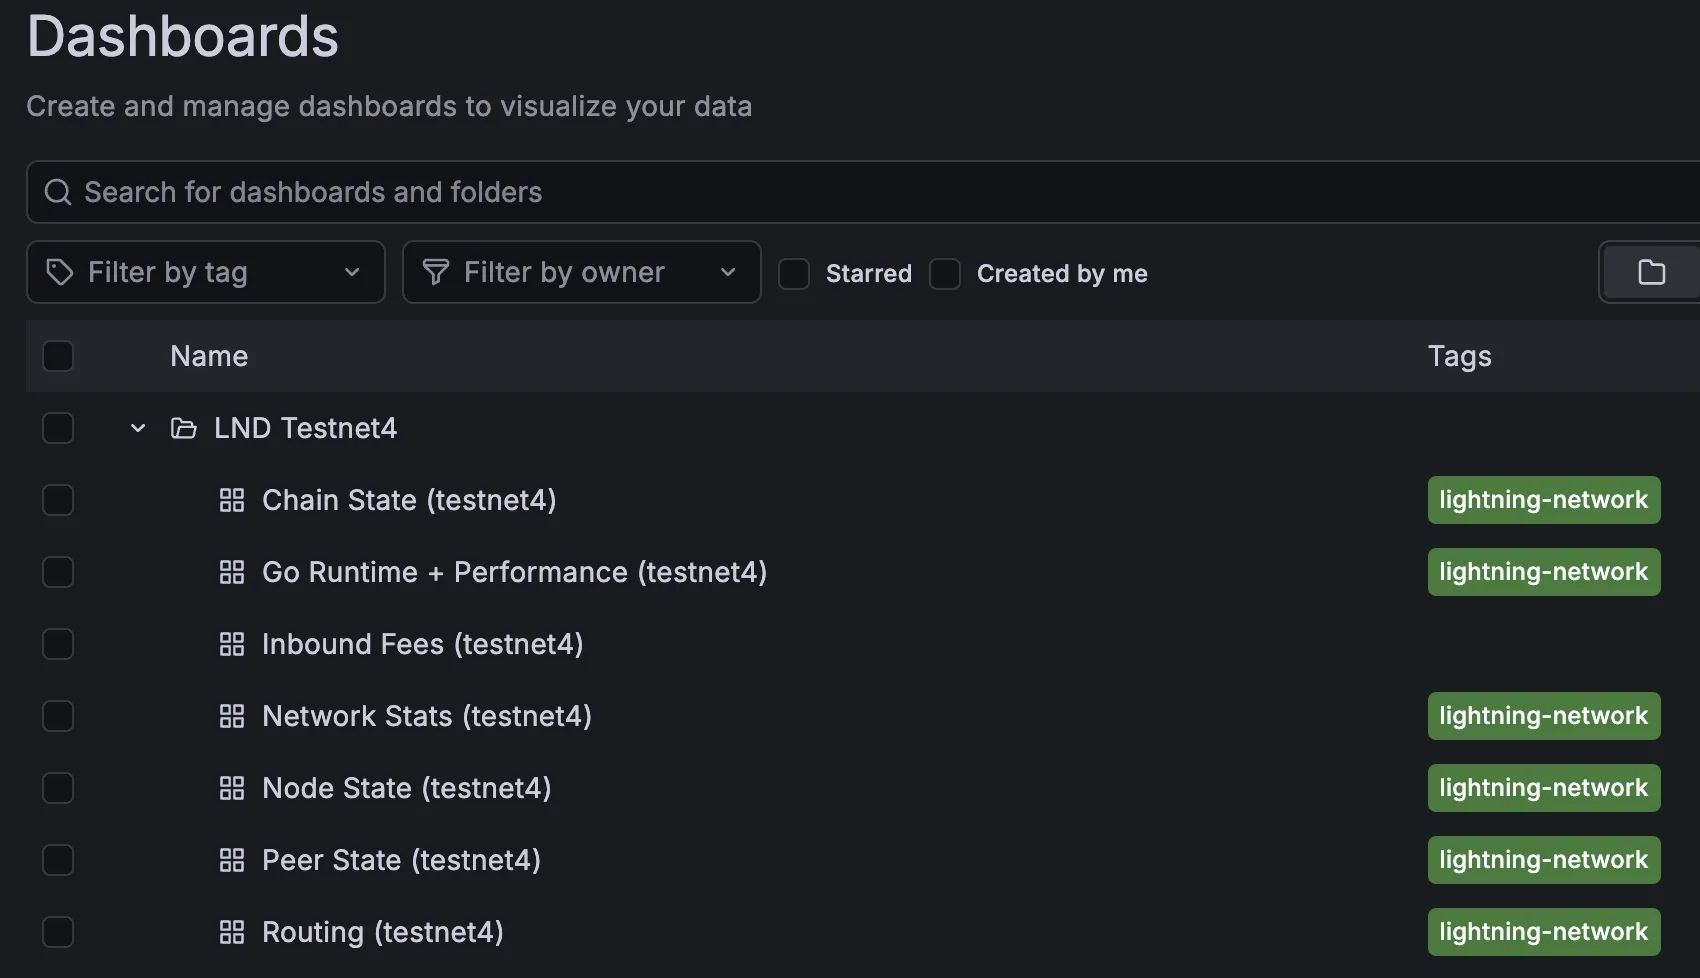Click dashboard icon beside Network Stats (testnet4)
The image size is (1700, 978).
coord(232,716)
